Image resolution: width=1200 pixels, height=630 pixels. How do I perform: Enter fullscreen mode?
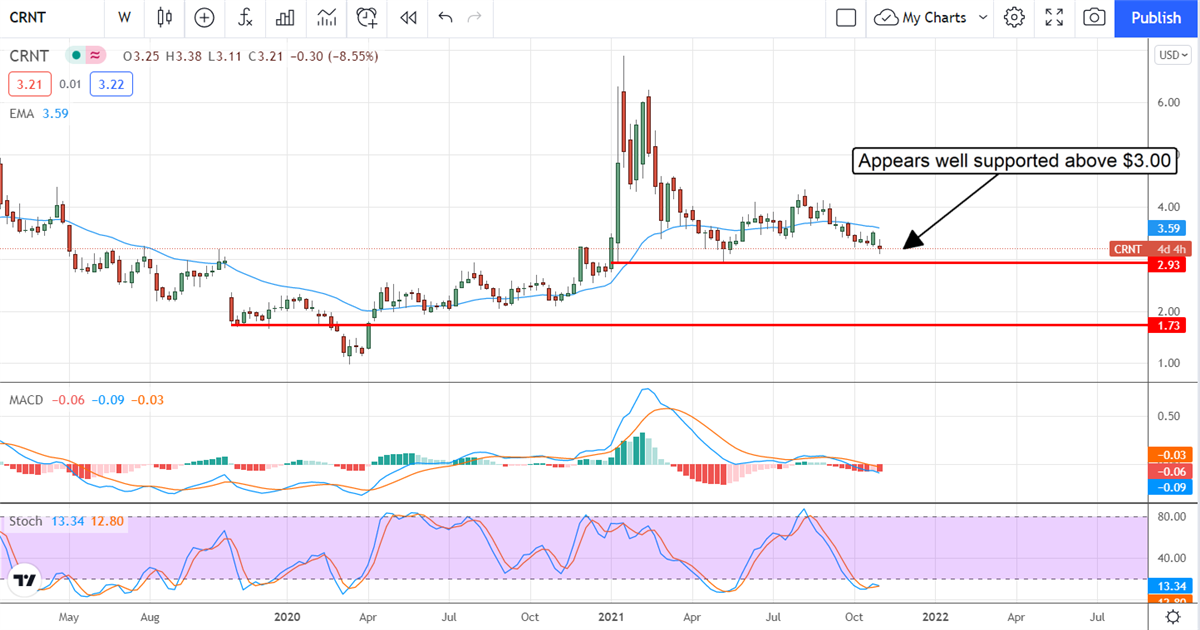point(1054,17)
